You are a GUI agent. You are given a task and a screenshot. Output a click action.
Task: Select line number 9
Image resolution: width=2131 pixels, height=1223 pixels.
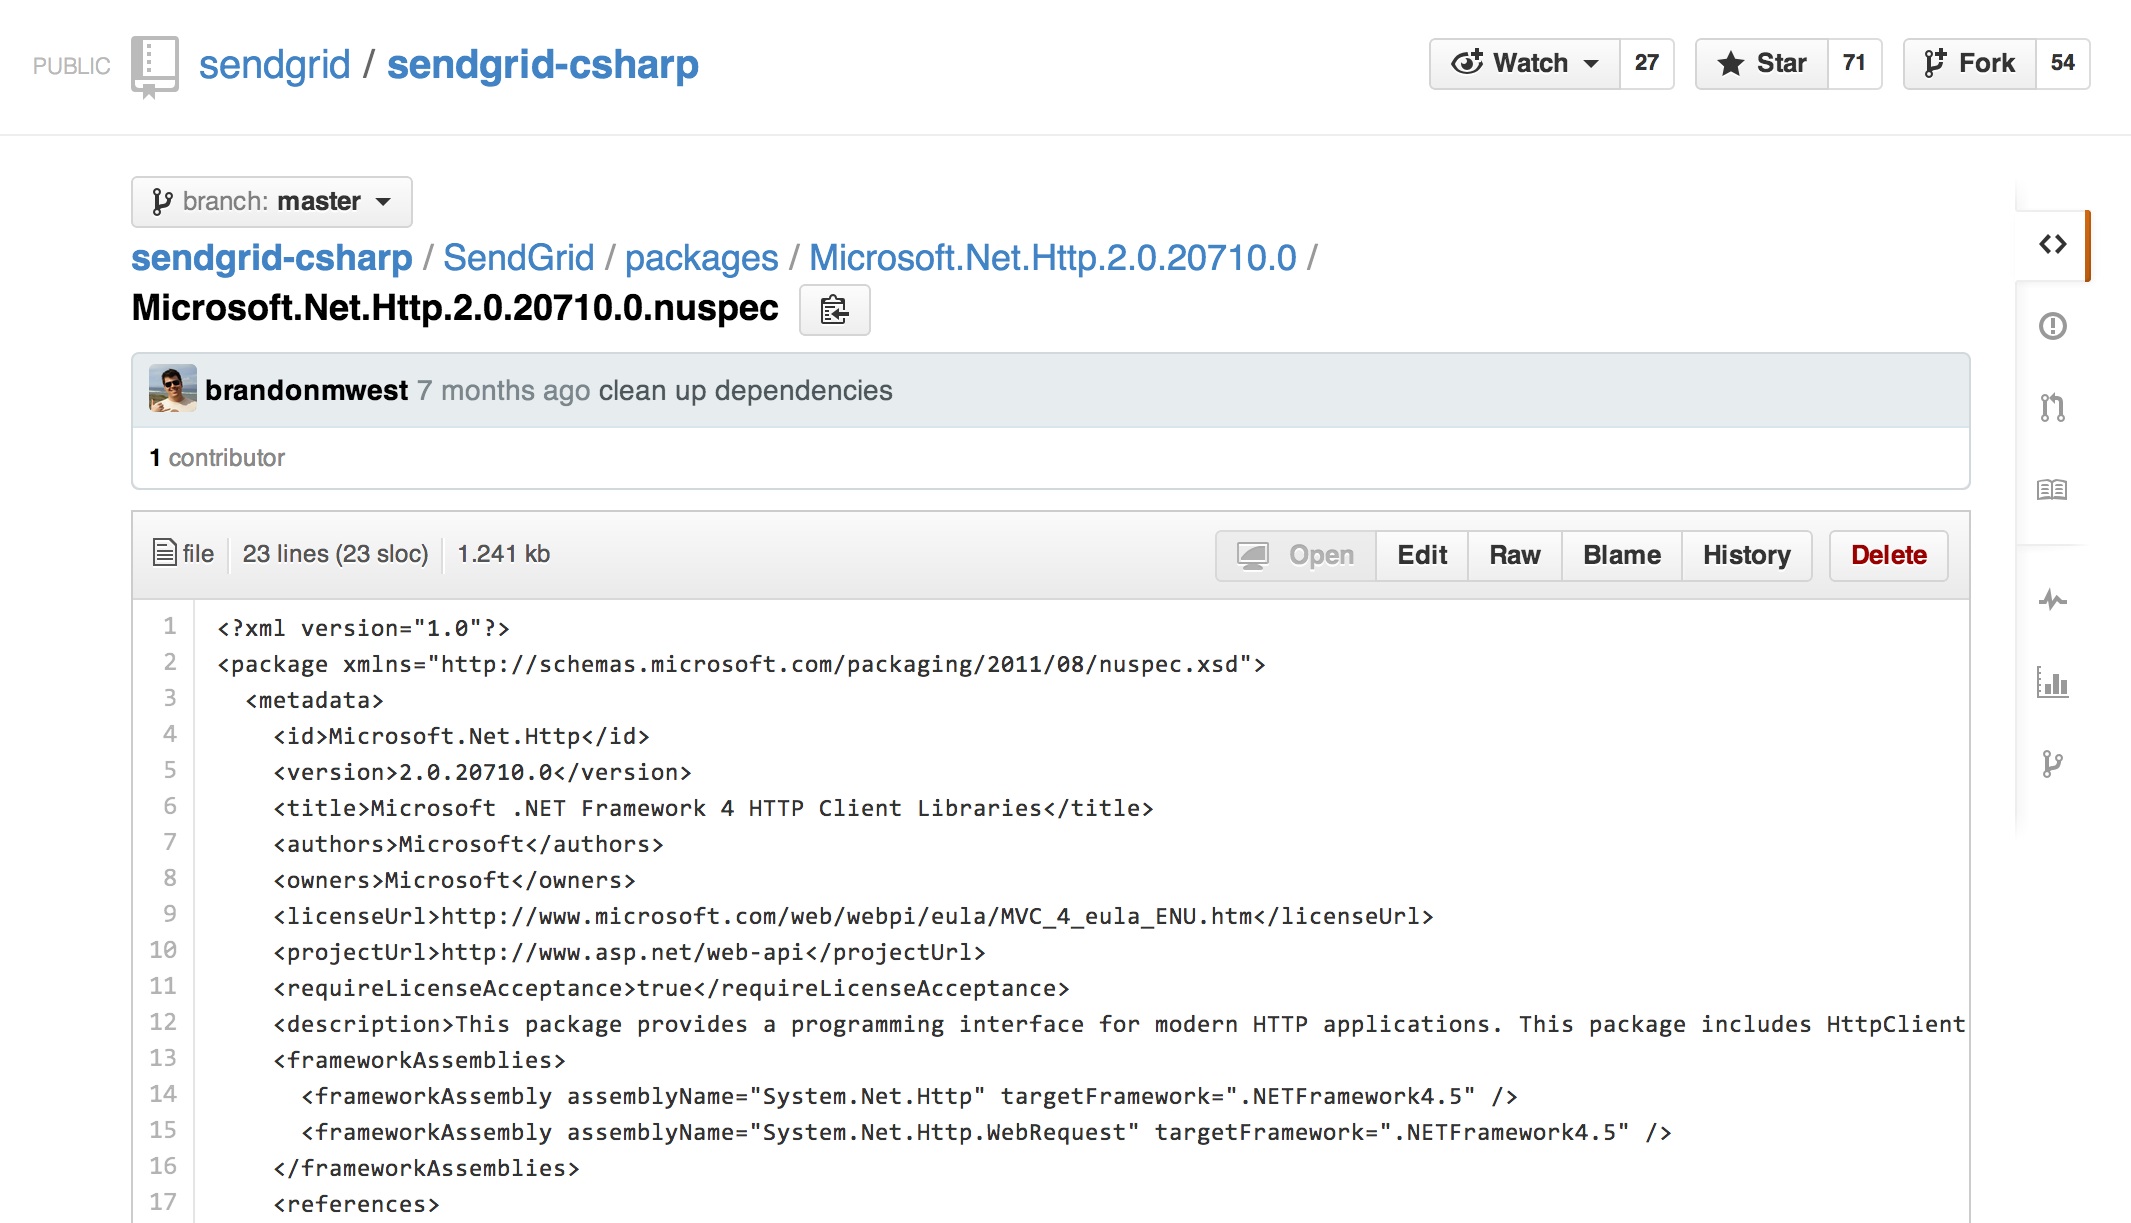[x=170, y=915]
